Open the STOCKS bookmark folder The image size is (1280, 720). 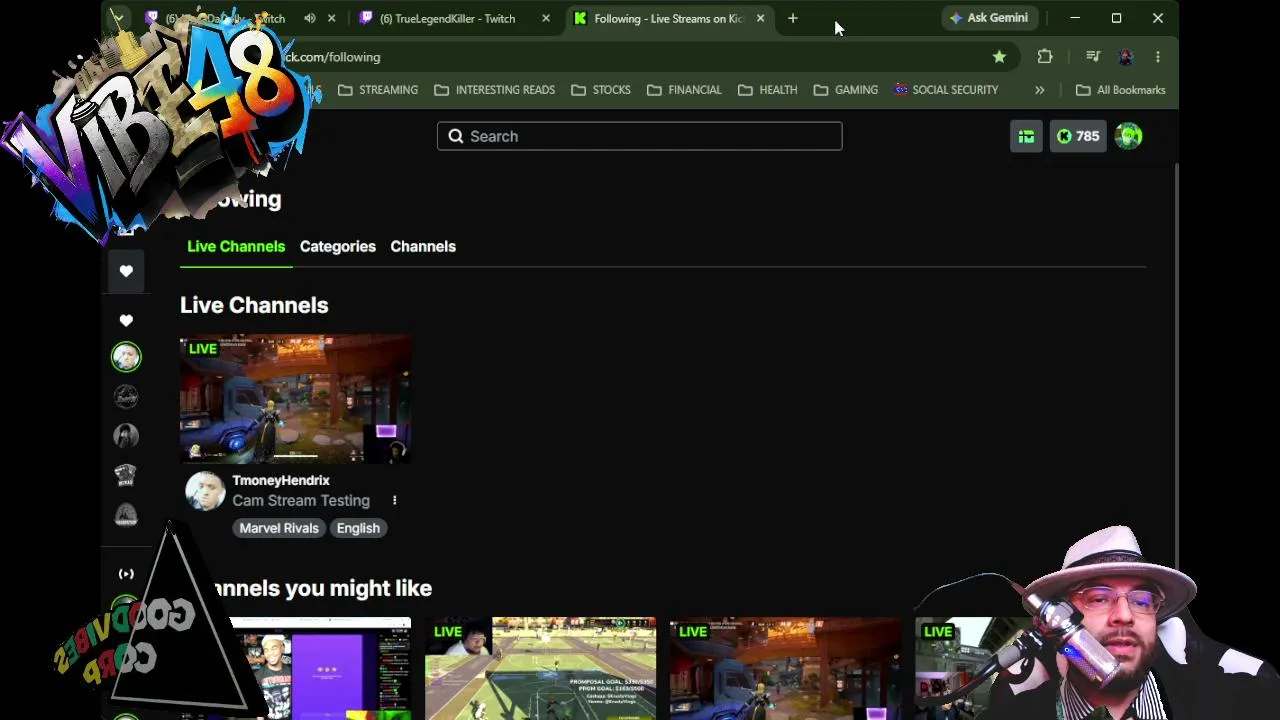pos(600,90)
